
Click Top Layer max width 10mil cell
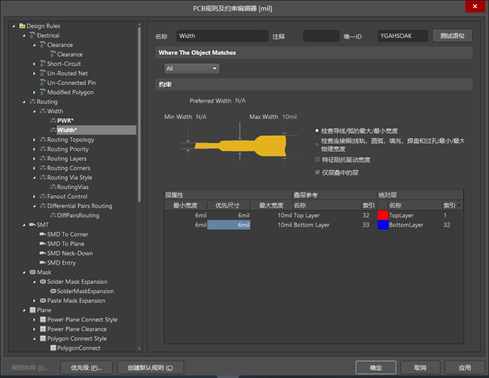click(271, 215)
